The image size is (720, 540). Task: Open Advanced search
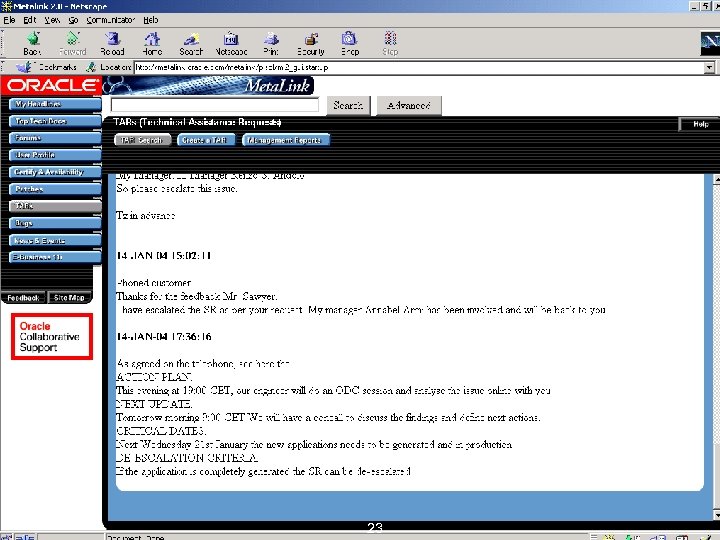coord(409,106)
